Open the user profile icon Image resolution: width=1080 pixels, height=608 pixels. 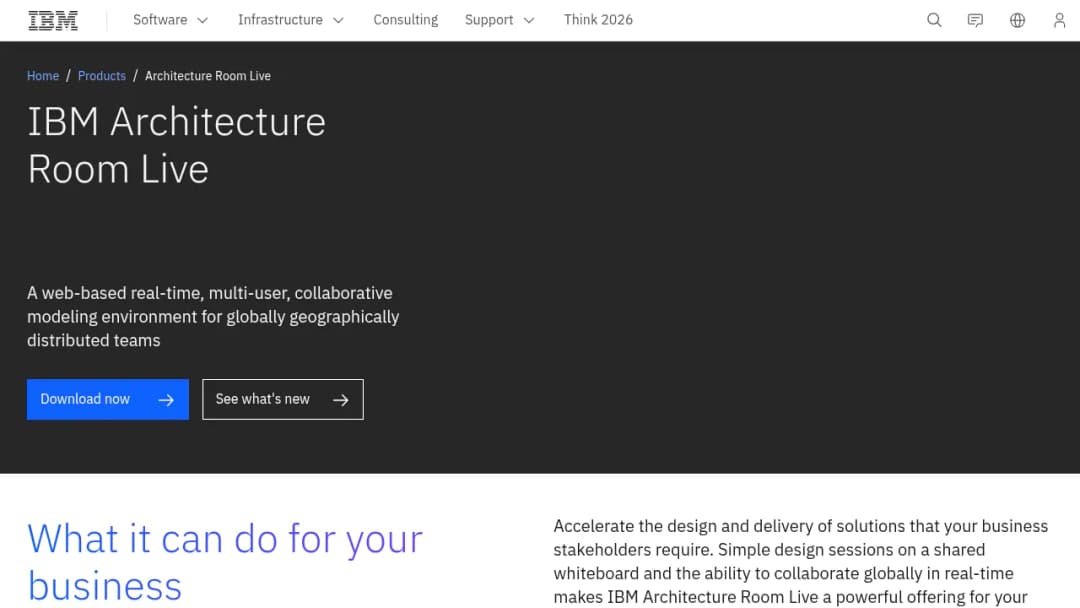point(1059,20)
